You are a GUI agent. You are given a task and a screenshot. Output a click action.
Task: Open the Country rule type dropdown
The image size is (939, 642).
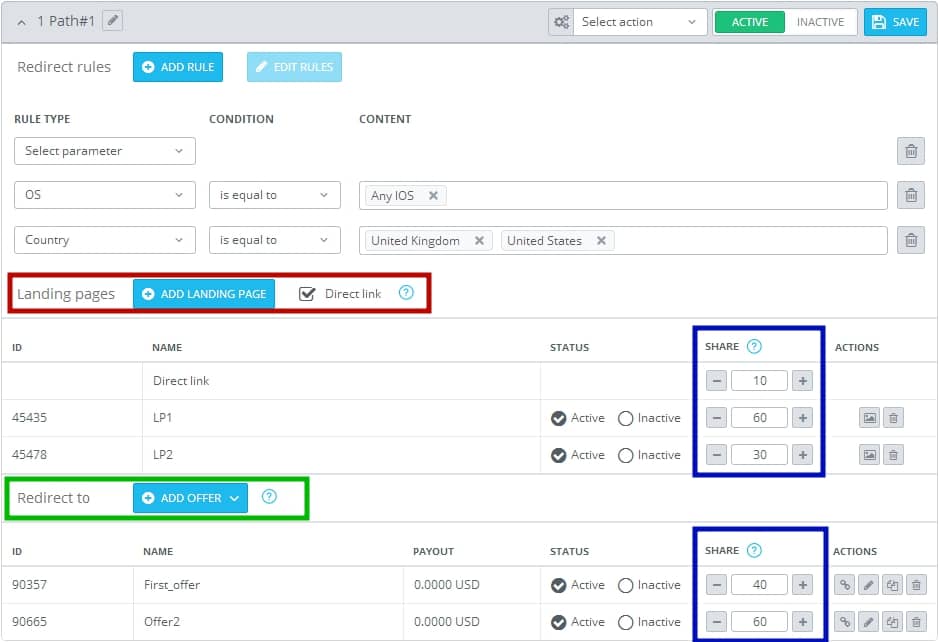105,240
